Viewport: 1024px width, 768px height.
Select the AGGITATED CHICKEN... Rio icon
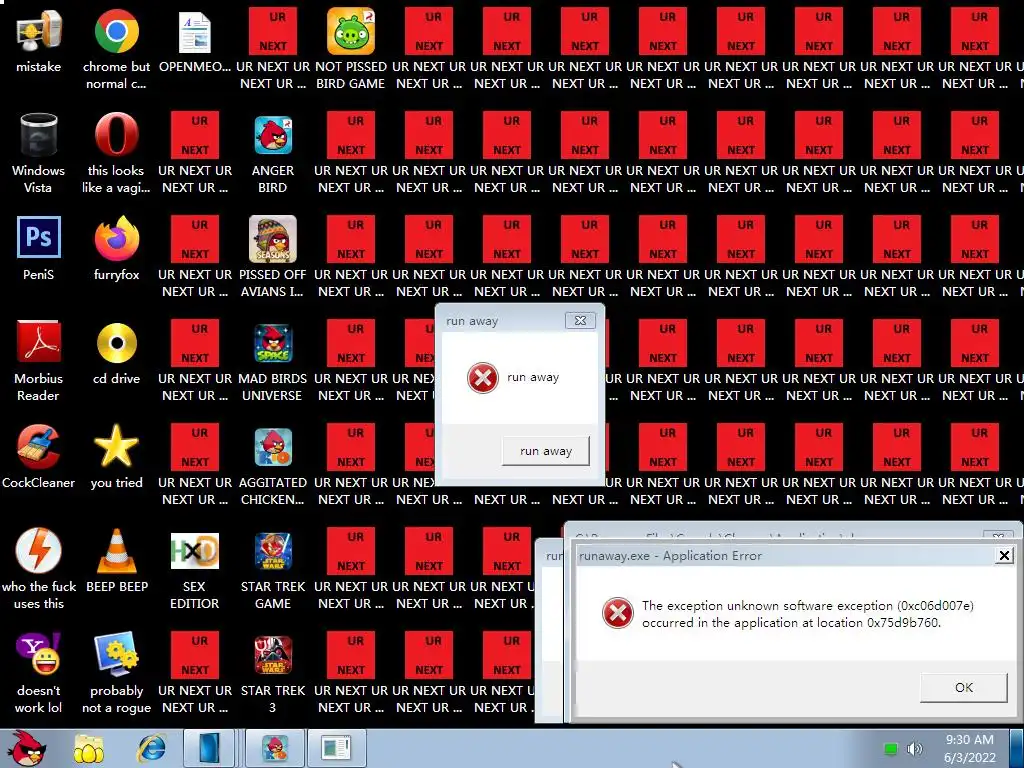[x=273, y=447]
